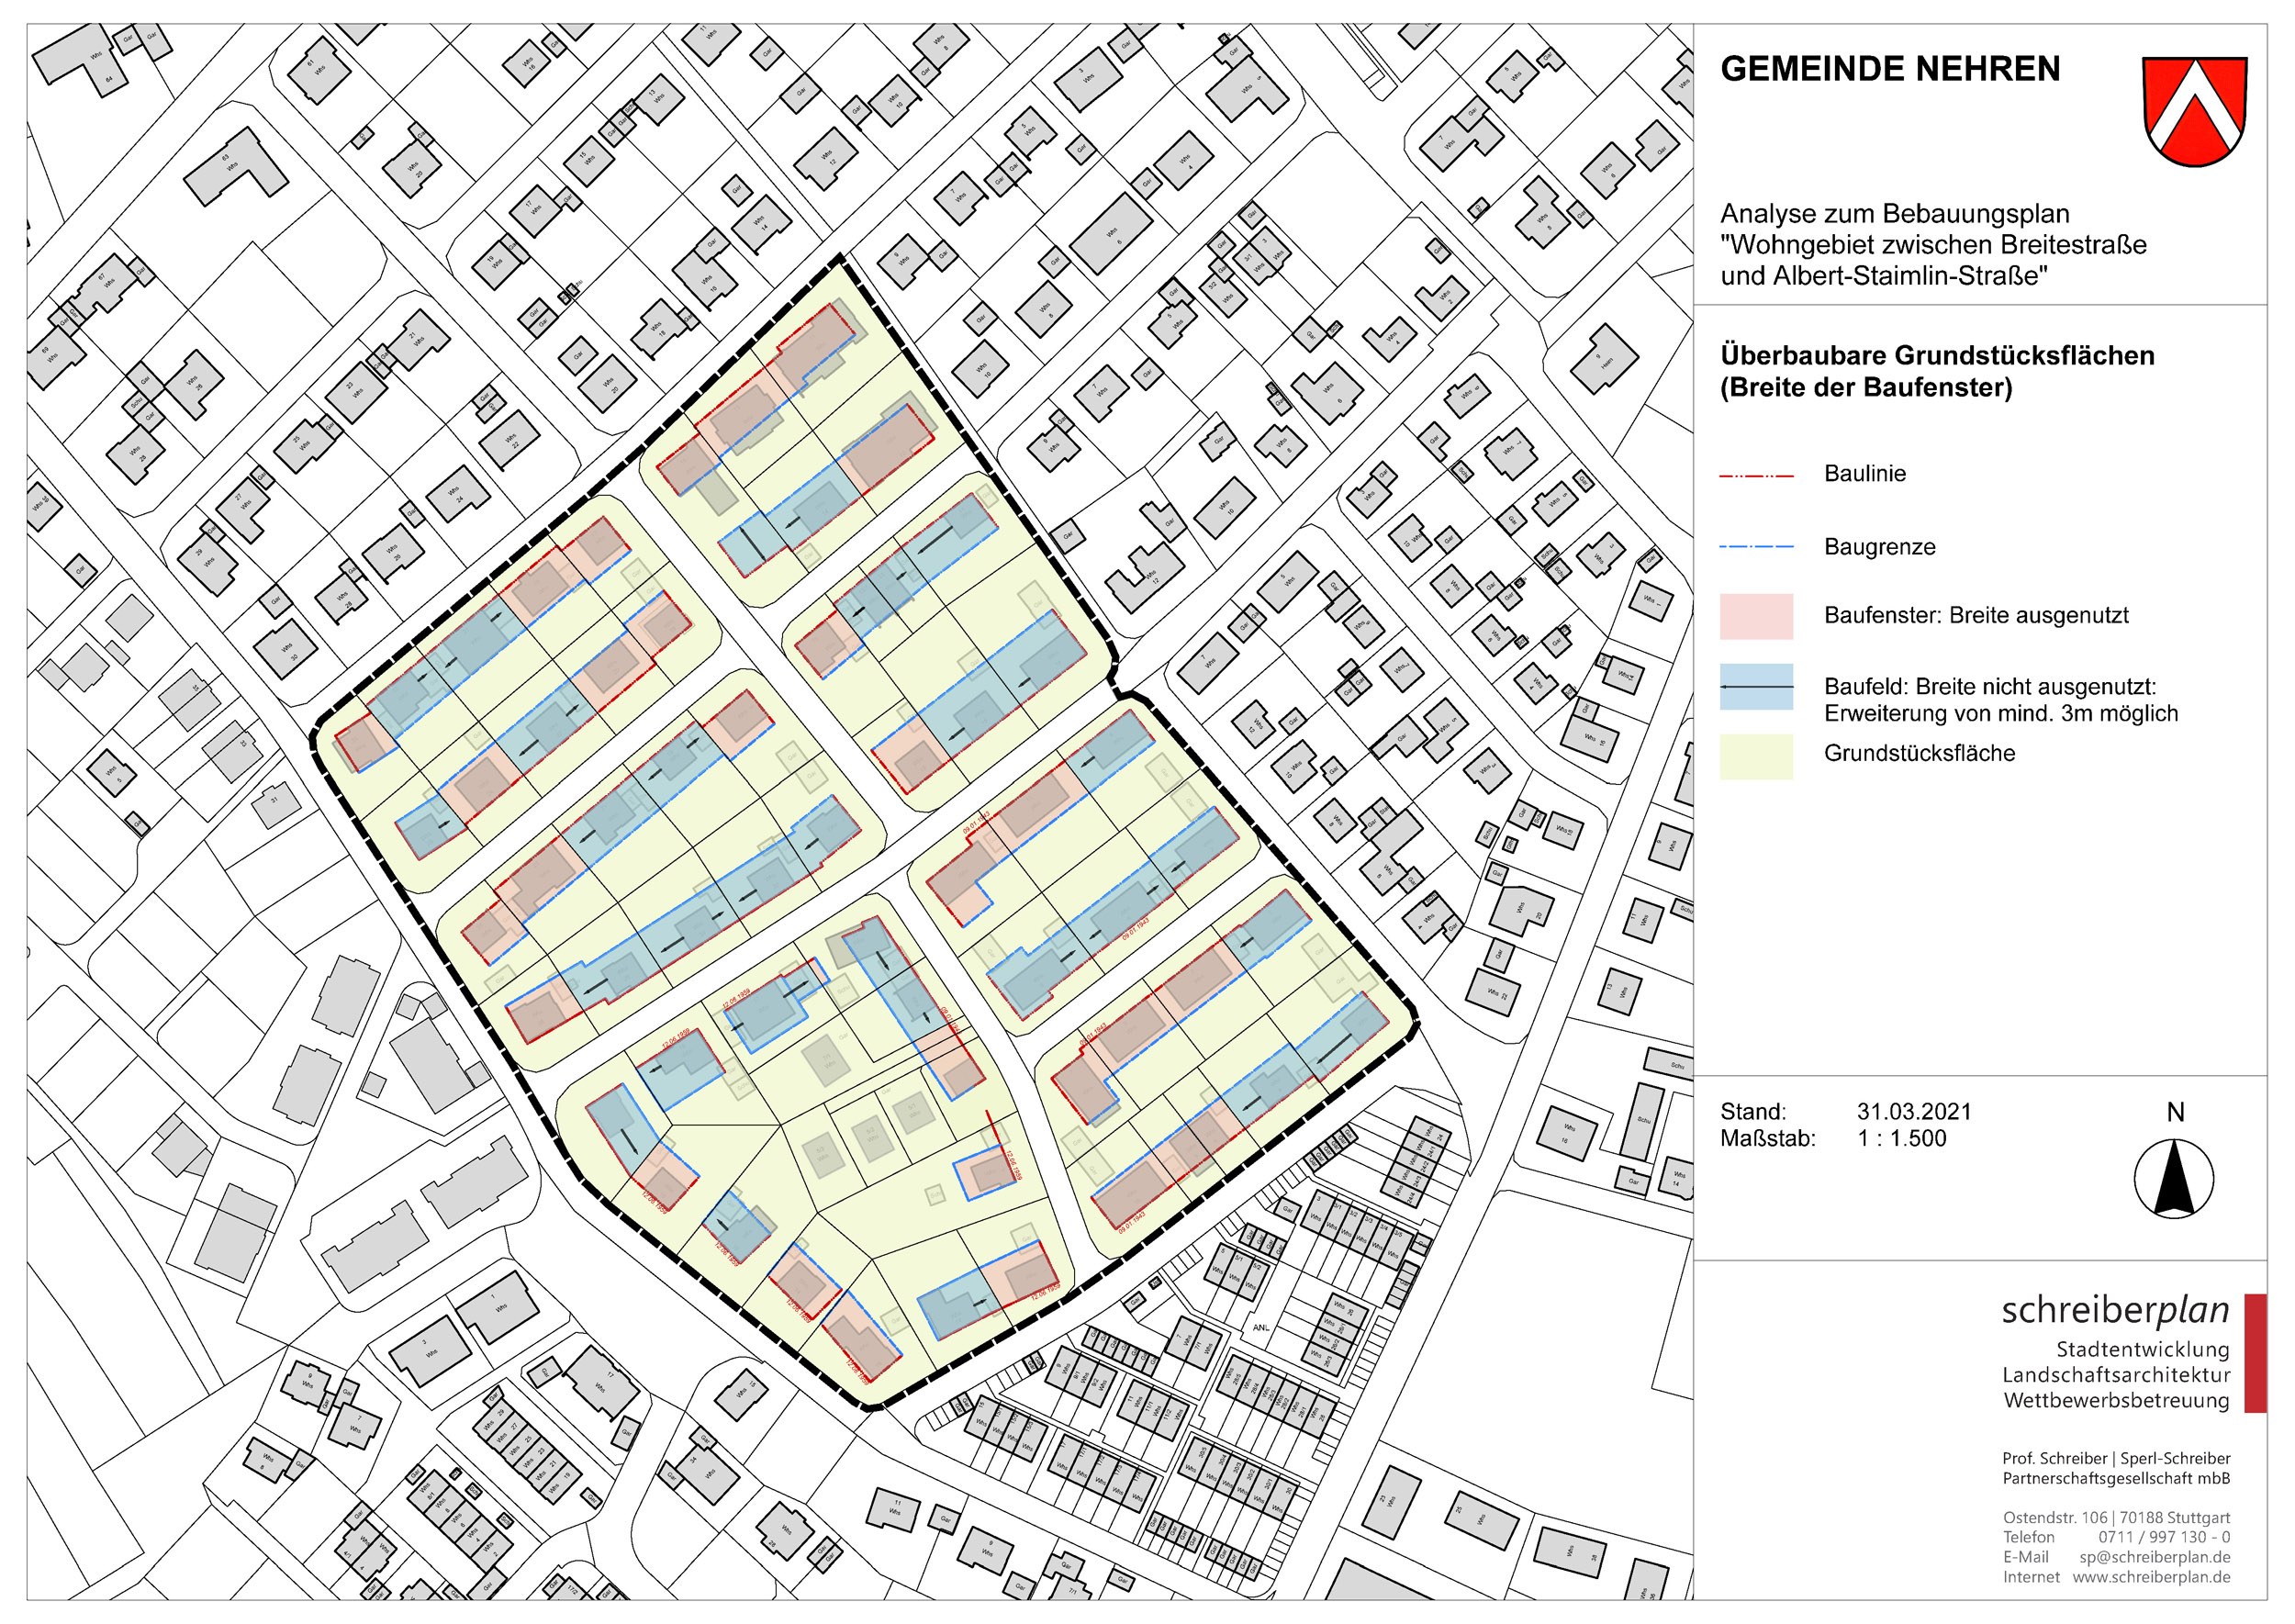
Task: Click the pink Baufenster legend swatch
Action: (1755, 616)
